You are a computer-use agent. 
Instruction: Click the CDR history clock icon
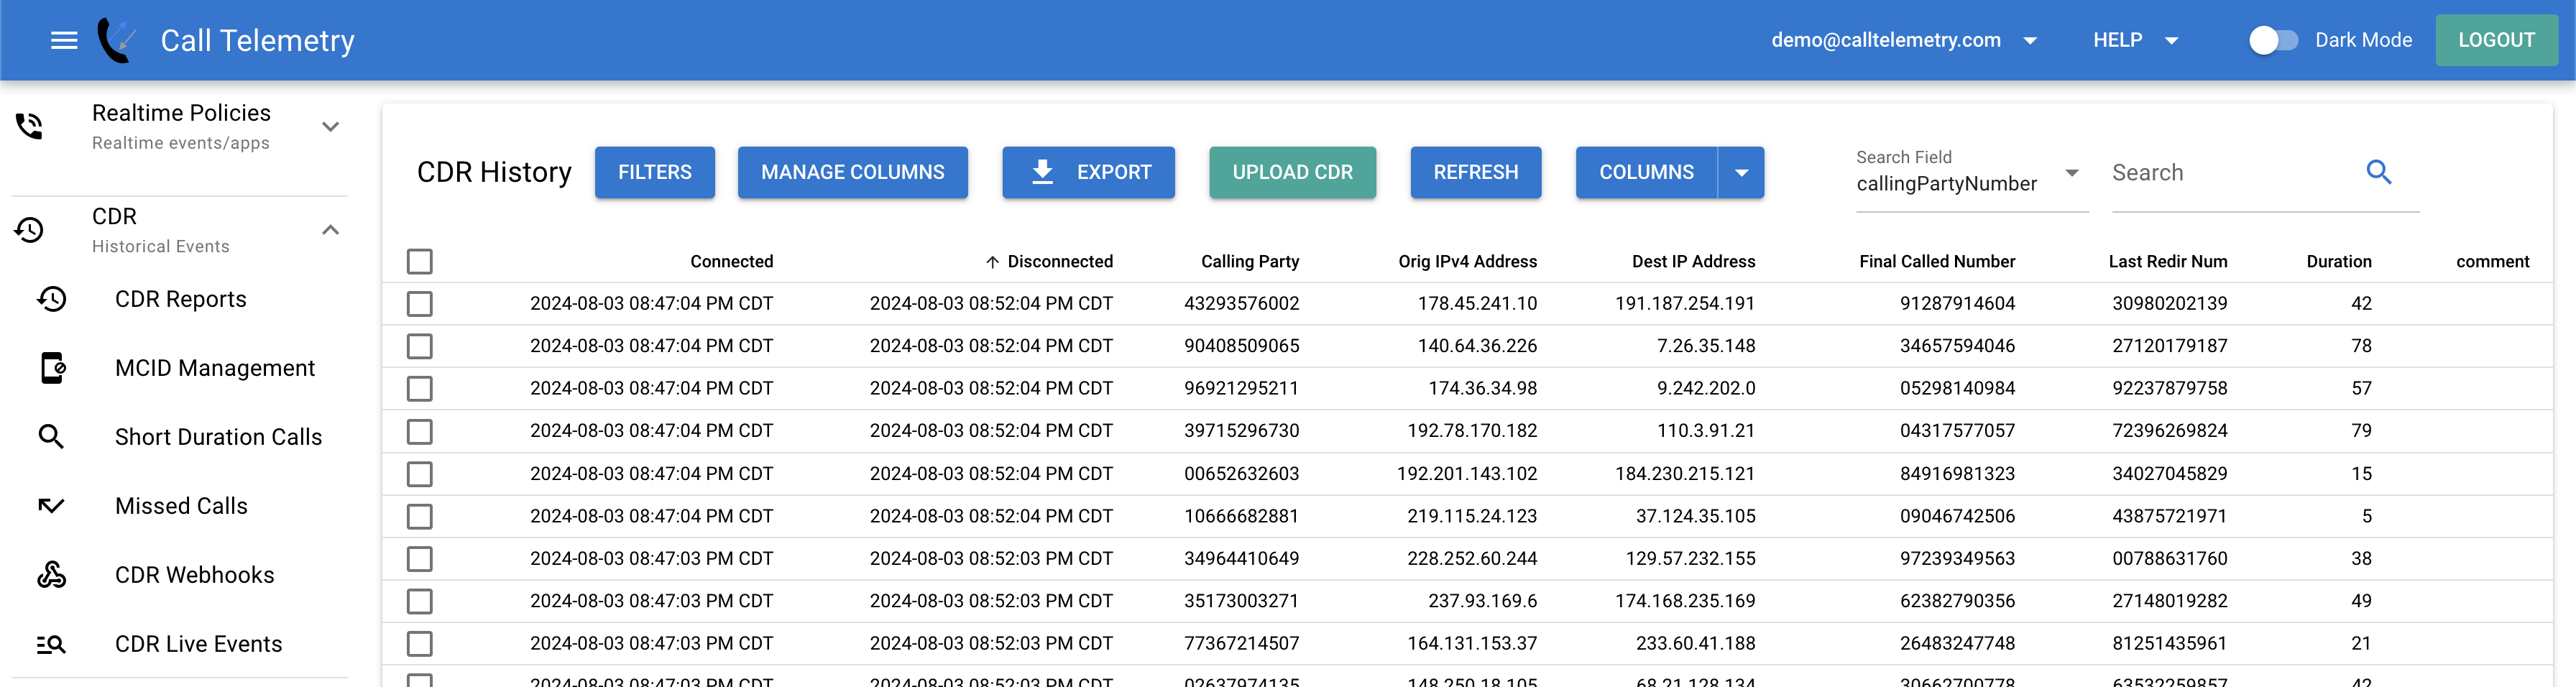click(x=29, y=230)
